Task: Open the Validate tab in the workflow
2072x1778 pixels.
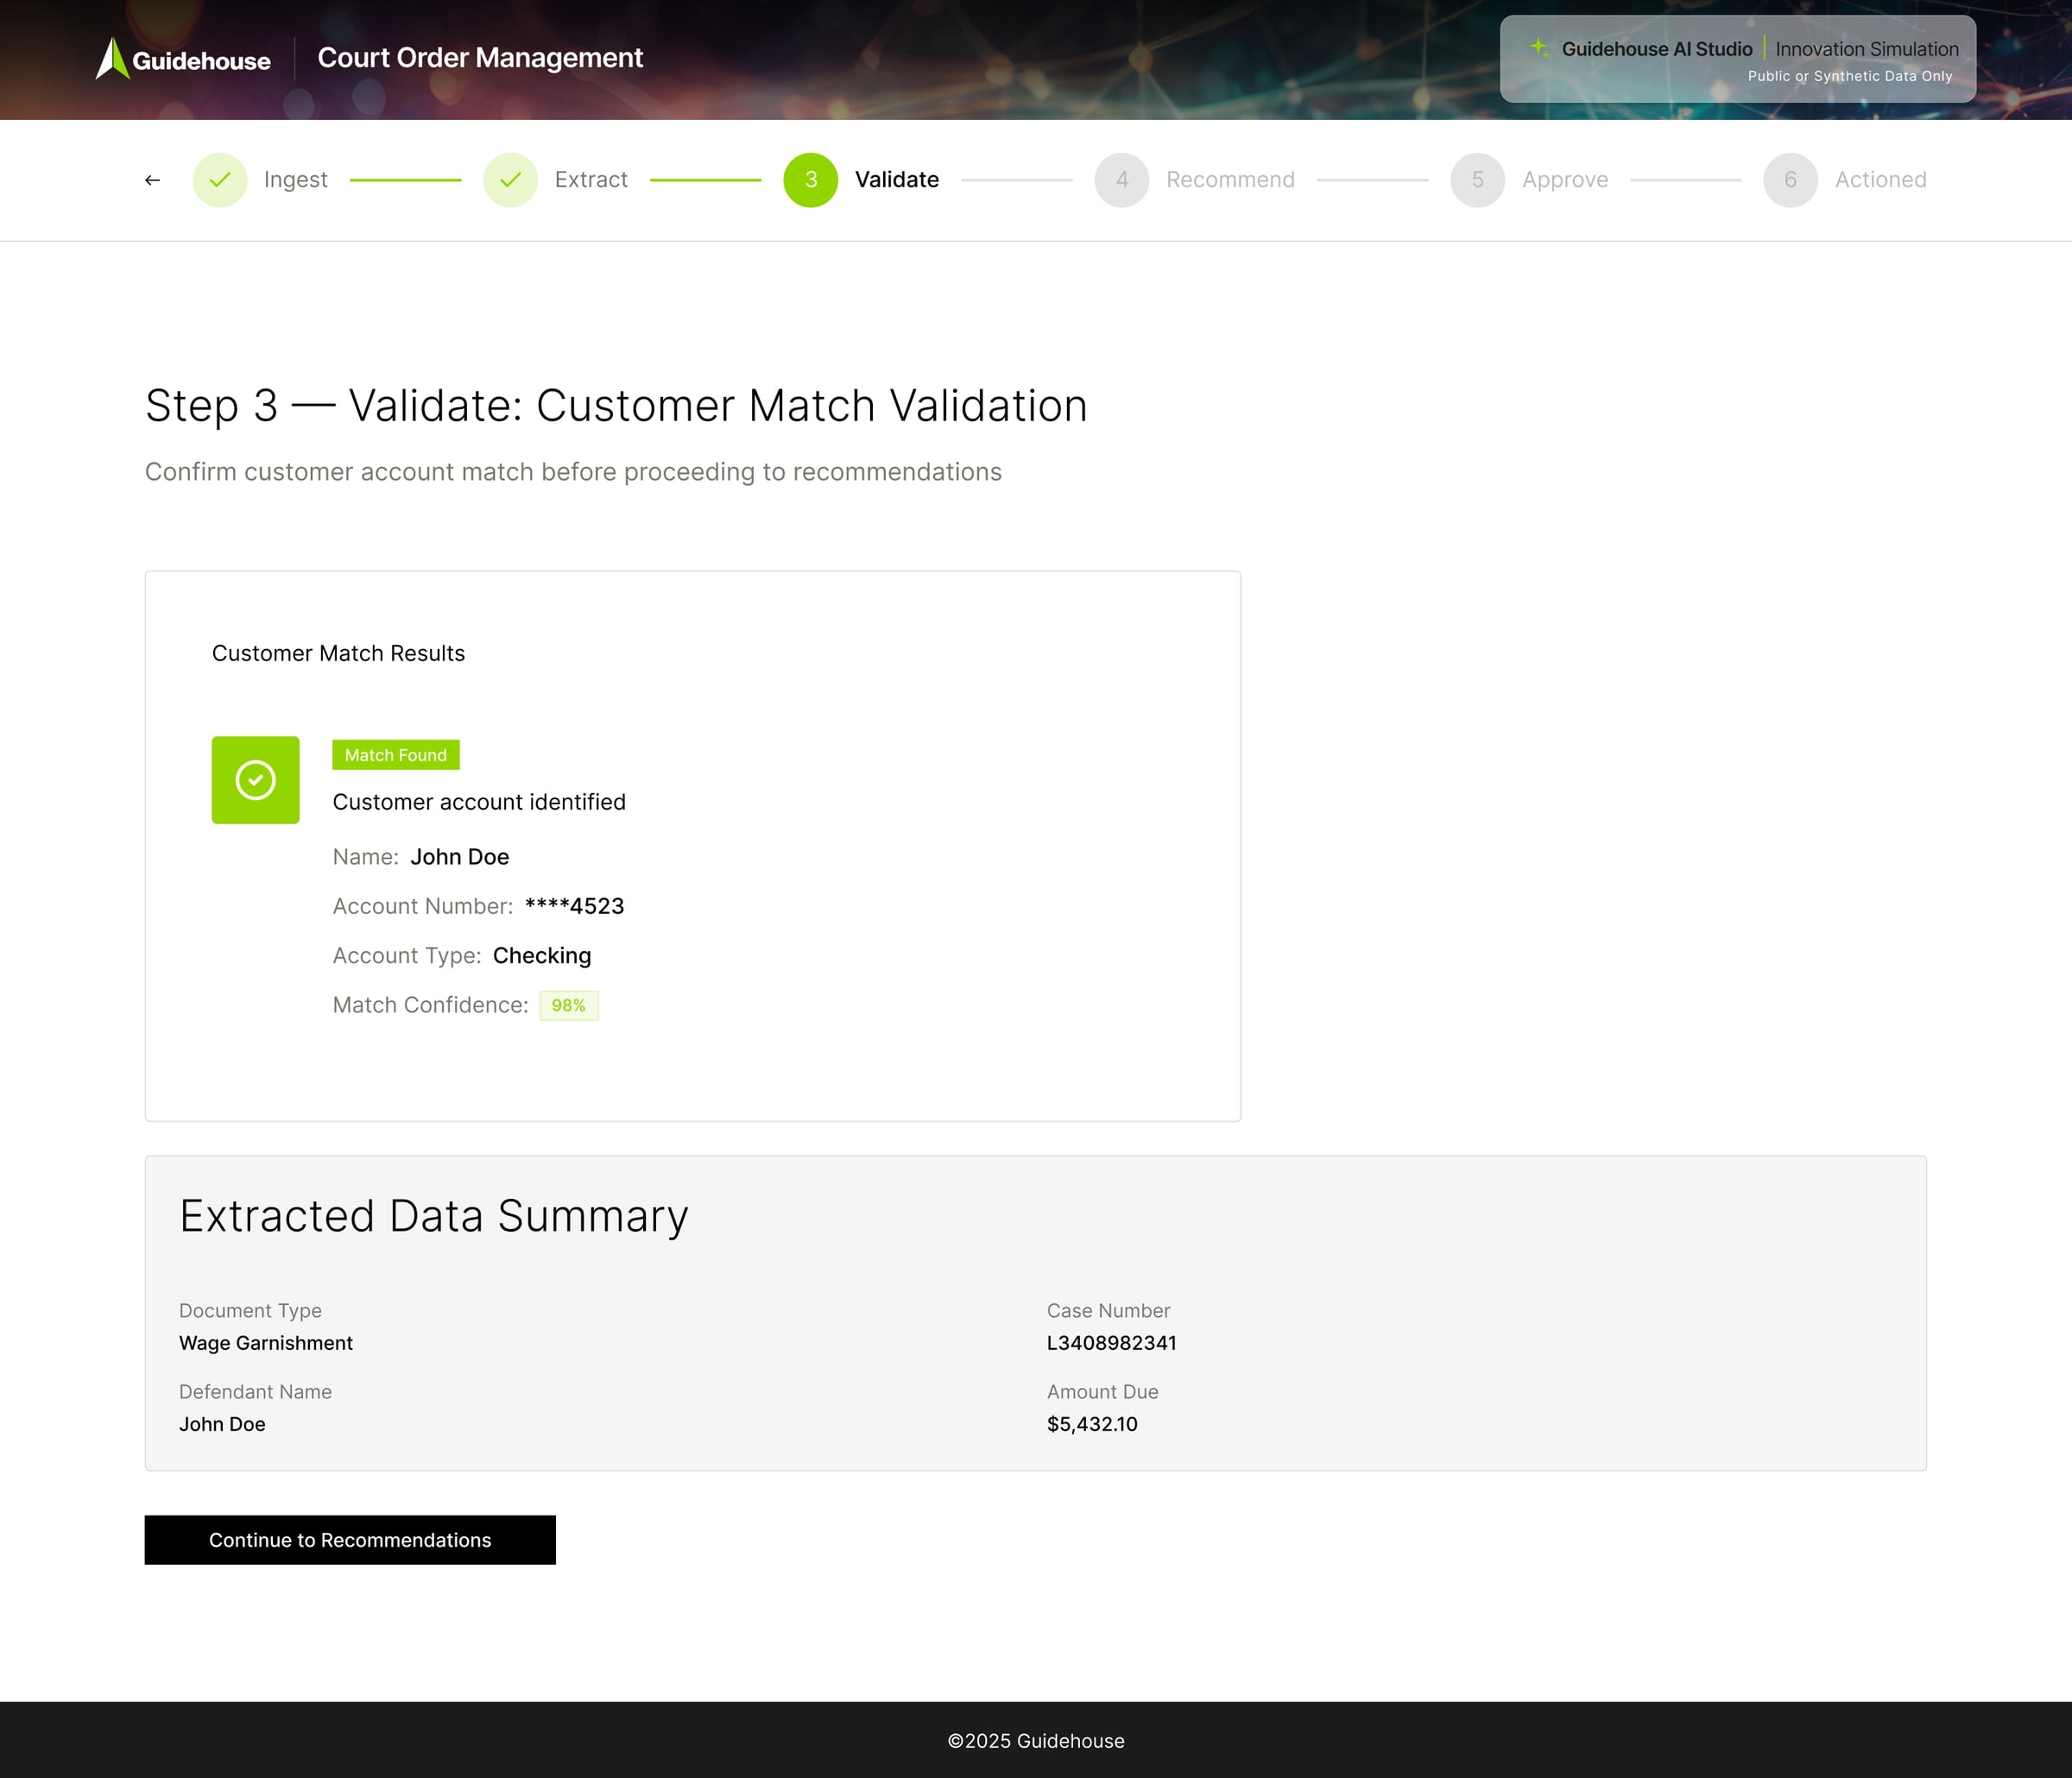Action: tap(896, 180)
